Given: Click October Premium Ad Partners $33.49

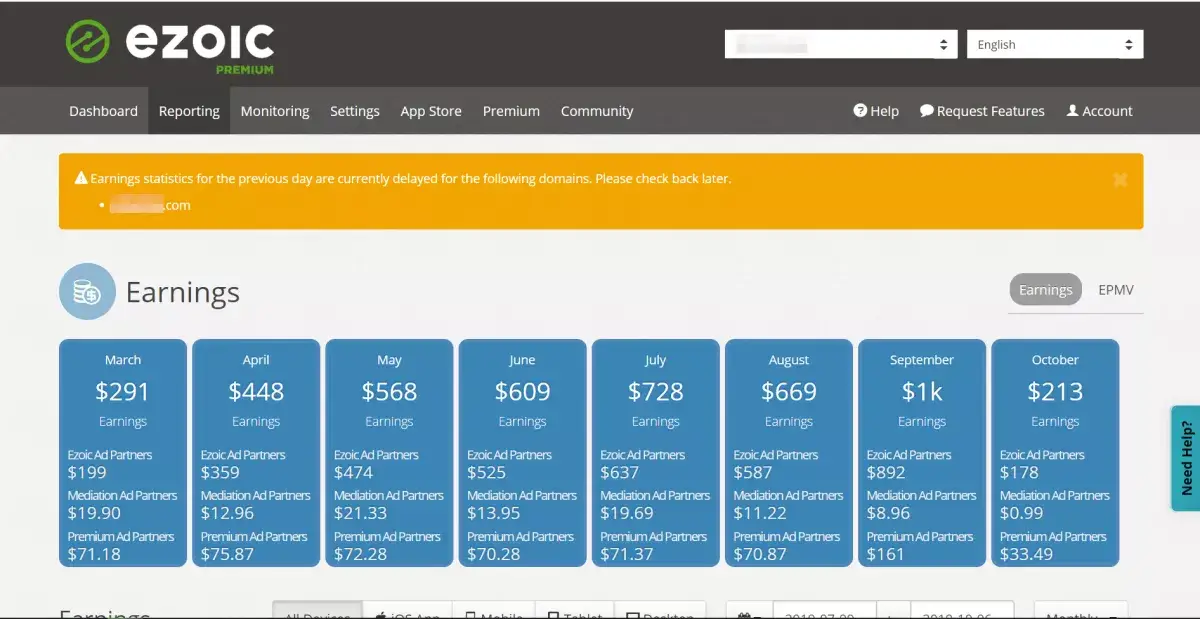Looking at the screenshot, I should point(1027,554).
